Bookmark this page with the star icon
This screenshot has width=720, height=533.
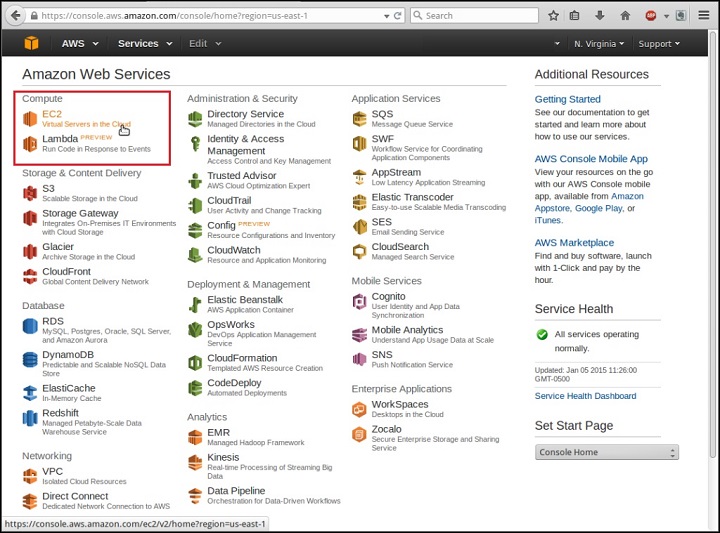point(553,16)
